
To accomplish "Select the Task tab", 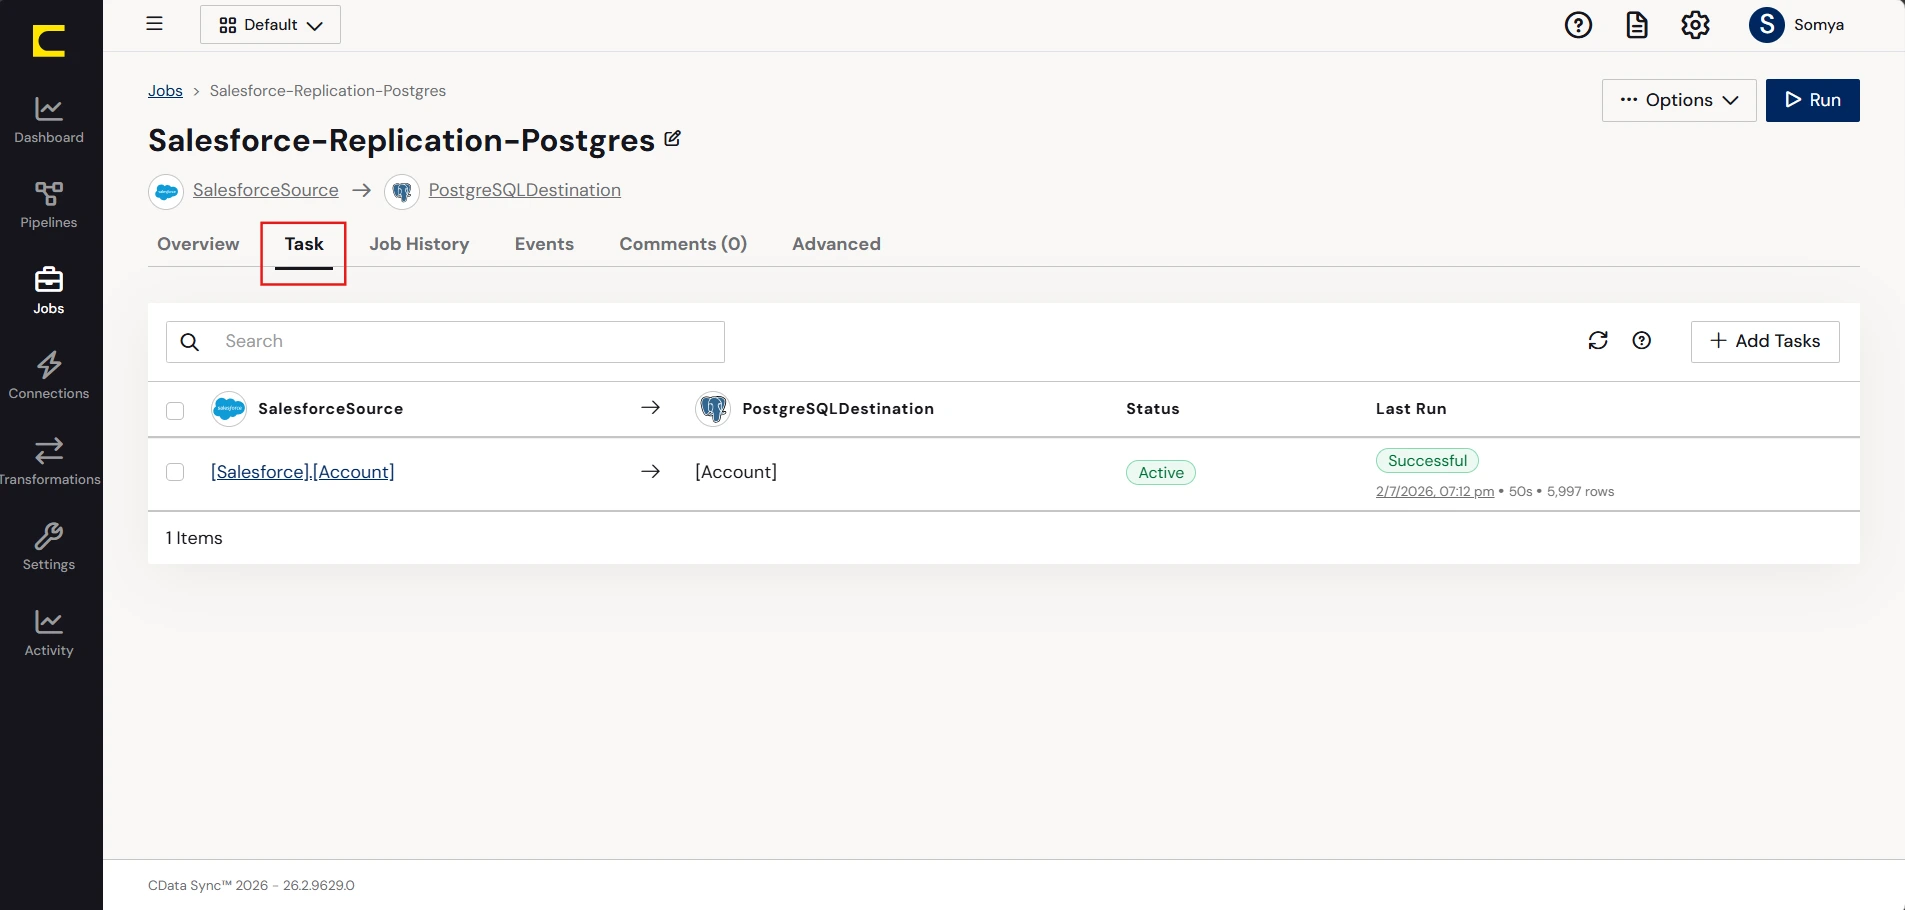I will coord(304,244).
